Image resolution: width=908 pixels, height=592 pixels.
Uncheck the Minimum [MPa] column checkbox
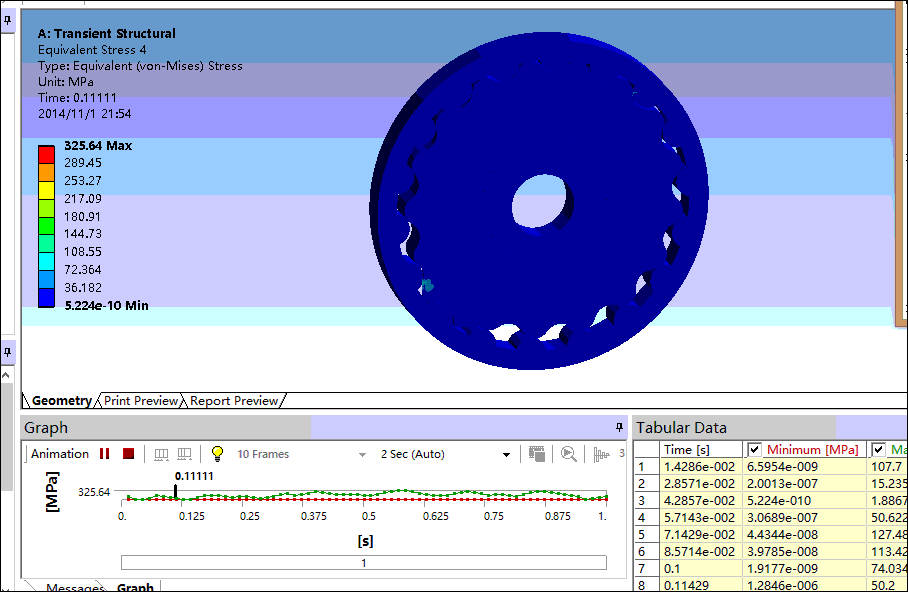(x=754, y=450)
